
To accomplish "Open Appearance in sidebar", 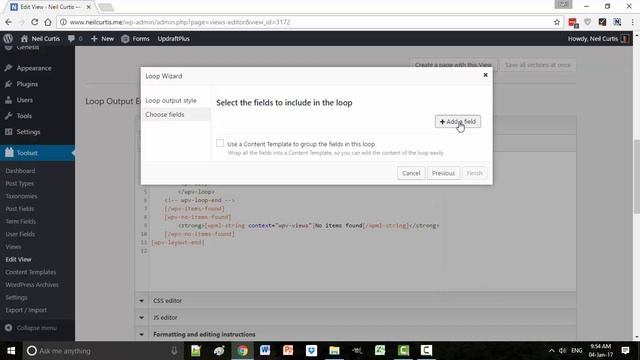I will click(34, 68).
